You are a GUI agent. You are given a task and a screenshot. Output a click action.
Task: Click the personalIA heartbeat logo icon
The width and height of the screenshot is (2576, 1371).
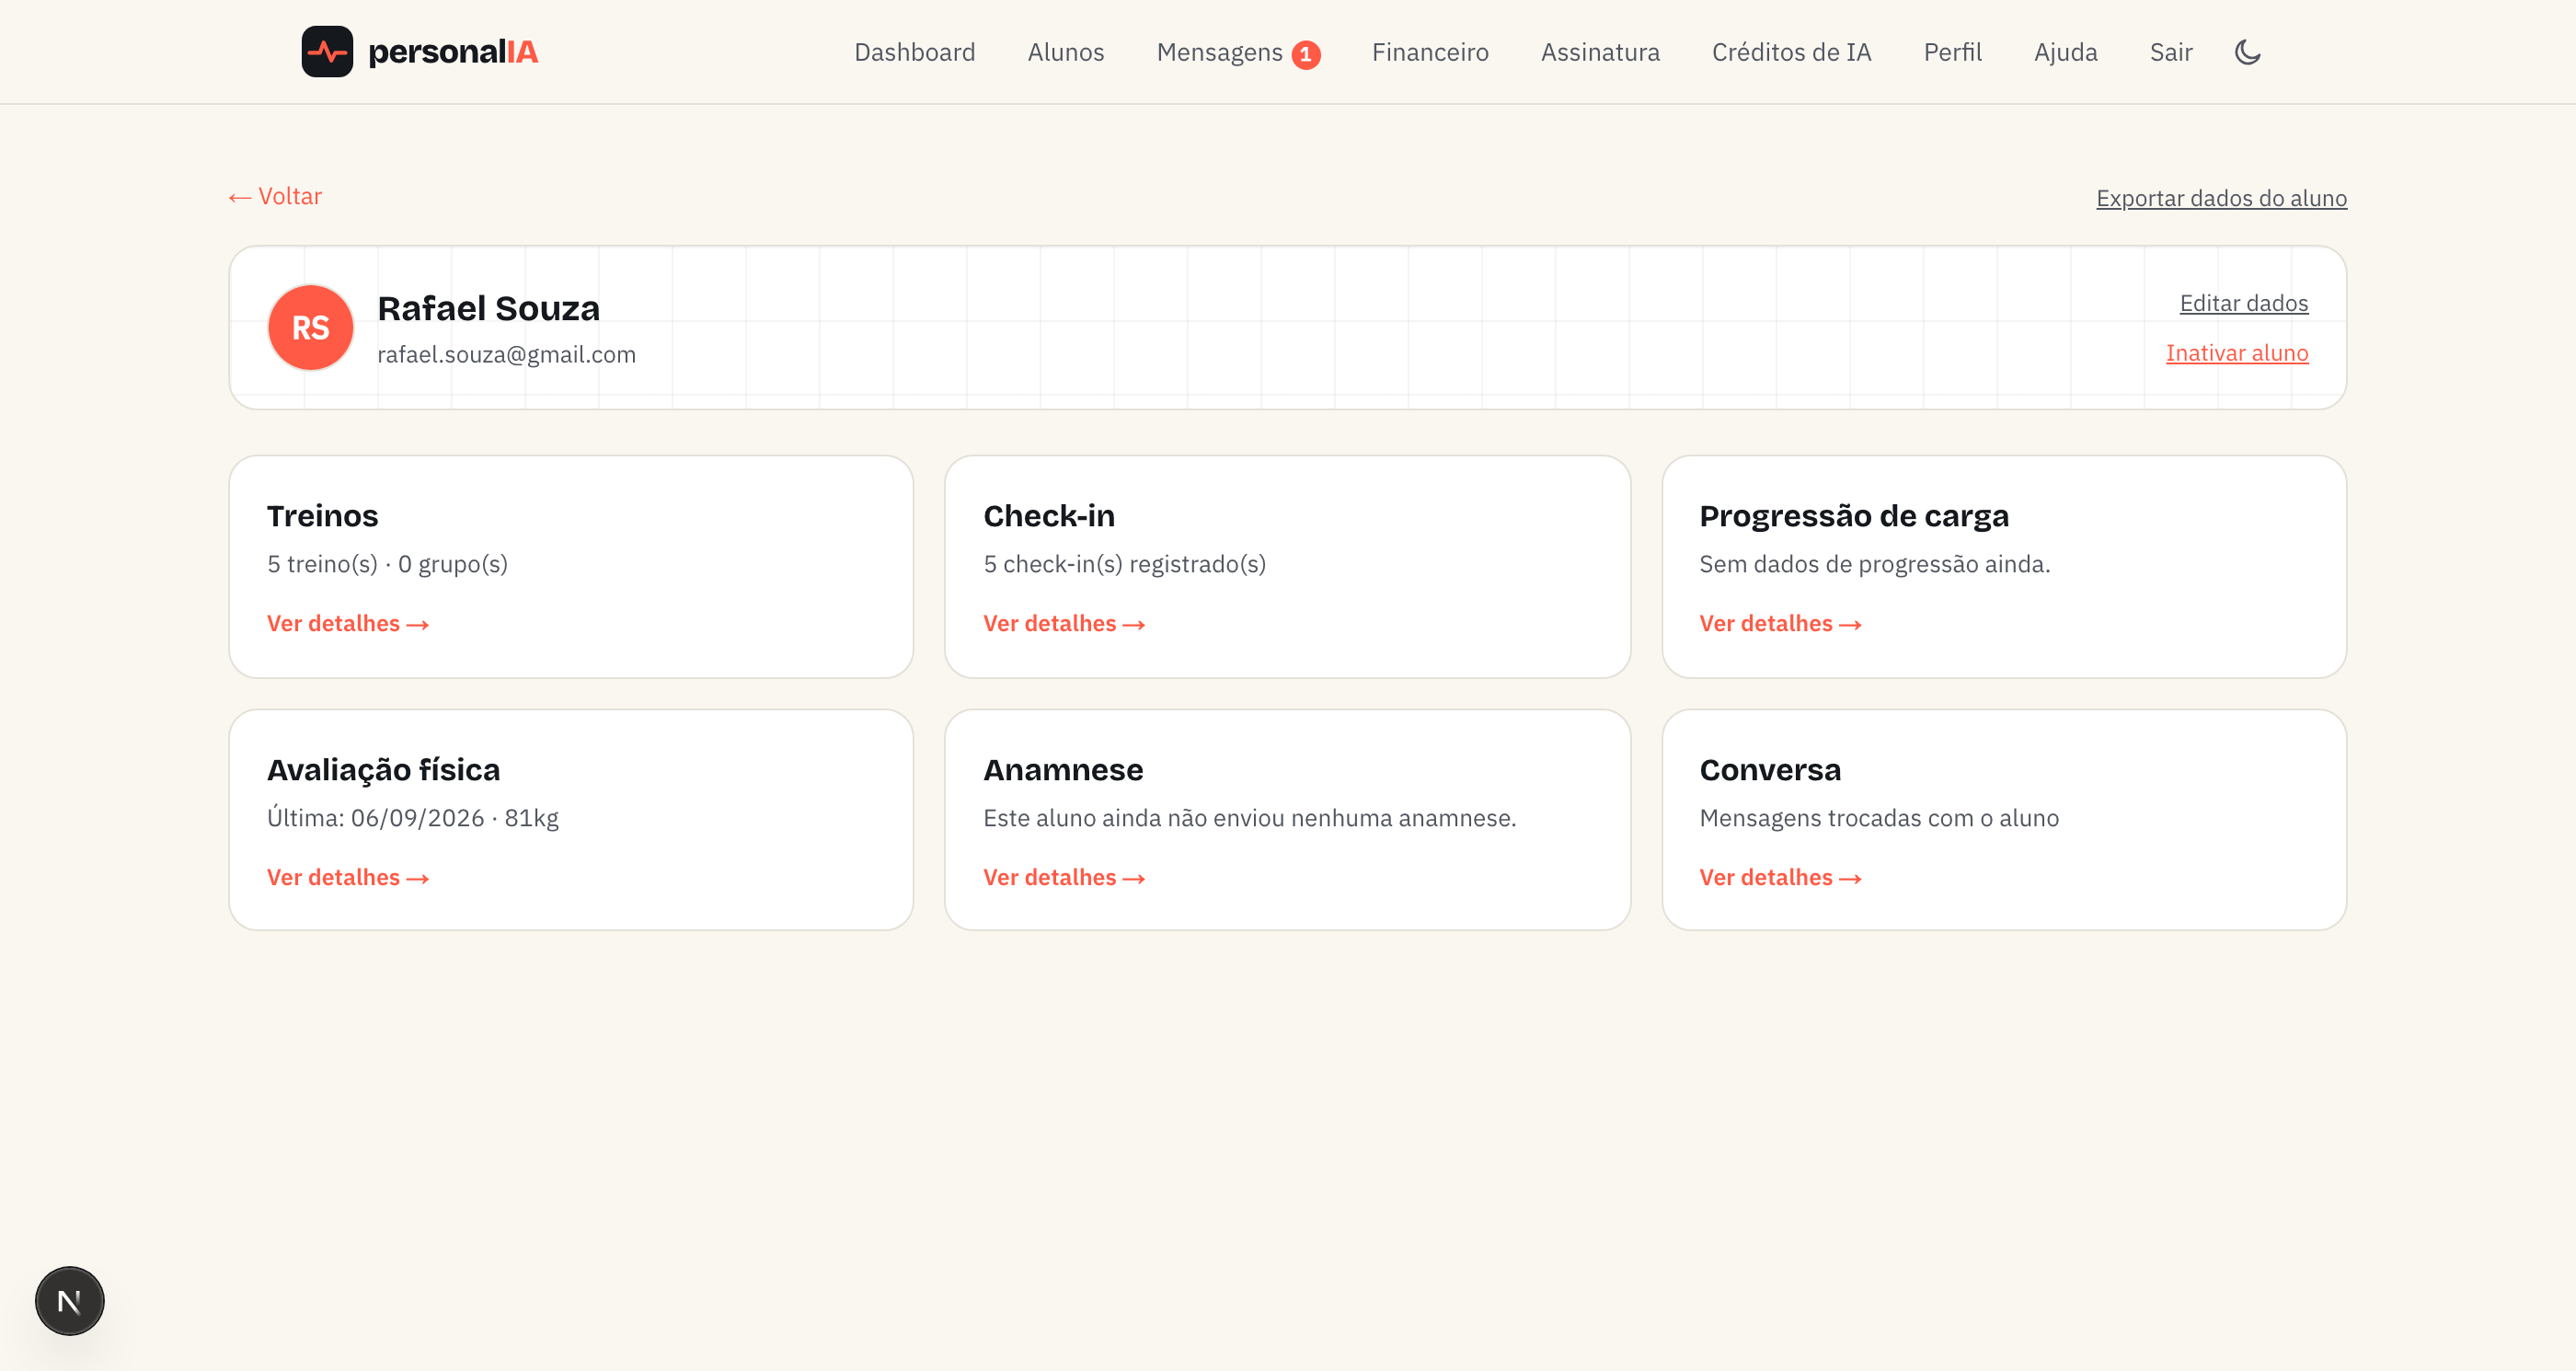click(327, 52)
